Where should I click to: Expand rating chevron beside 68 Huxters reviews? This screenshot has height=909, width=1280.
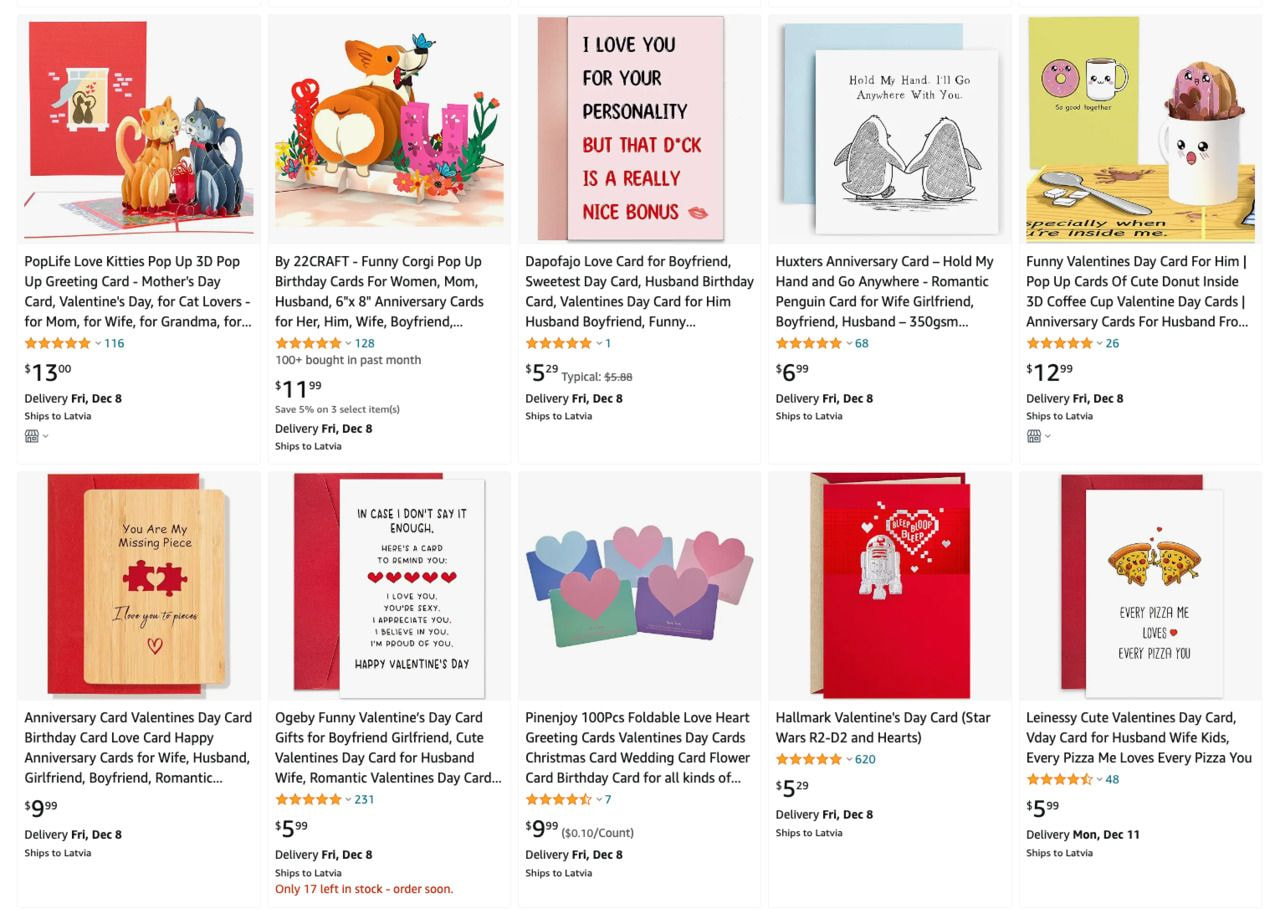[x=849, y=344]
